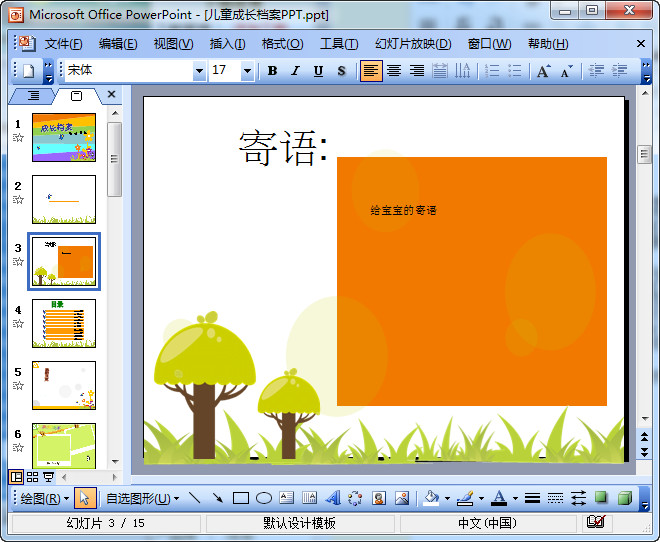
Task: Expand standard toolbar options
Action: tap(49, 72)
